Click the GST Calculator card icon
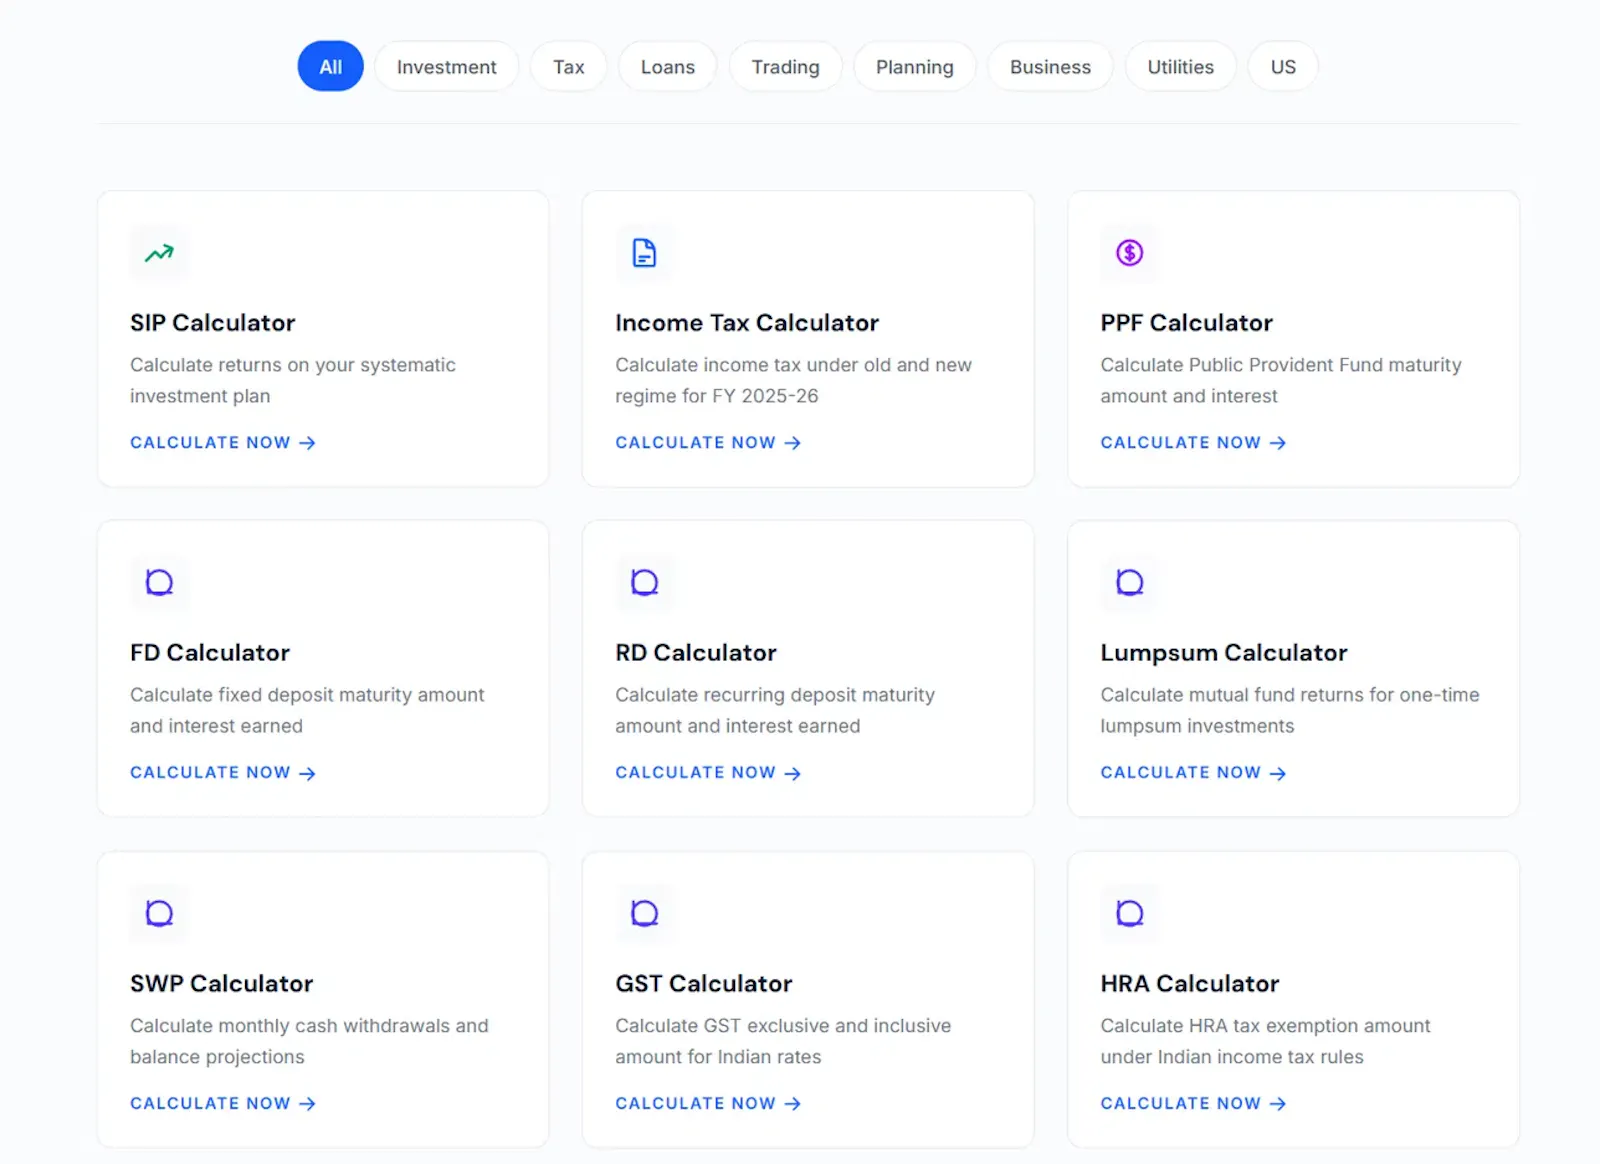1600x1164 pixels. (645, 913)
